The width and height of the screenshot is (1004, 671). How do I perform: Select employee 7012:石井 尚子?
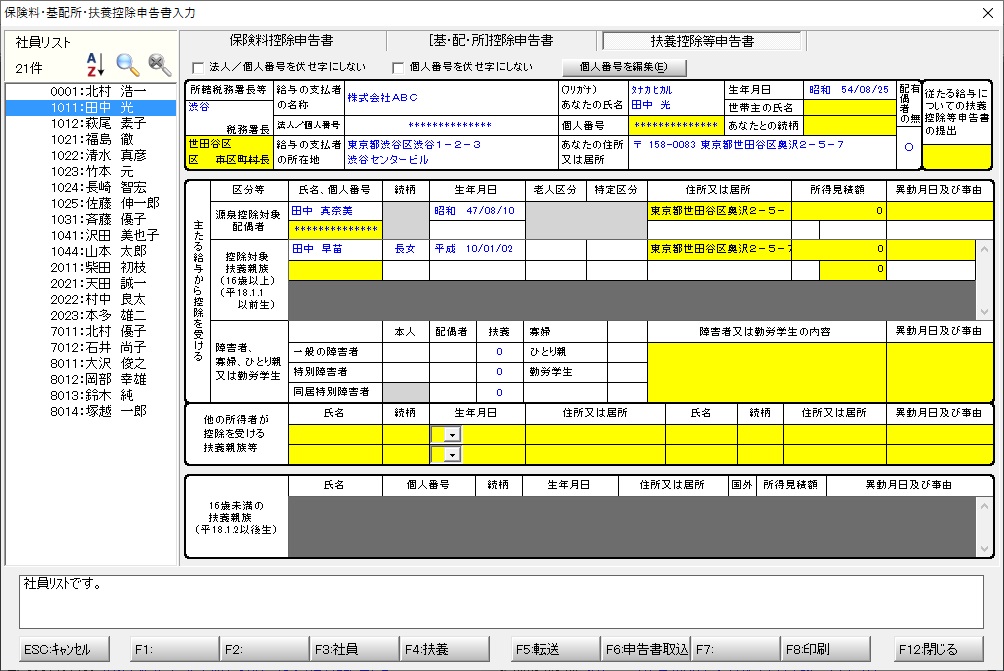pos(91,348)
